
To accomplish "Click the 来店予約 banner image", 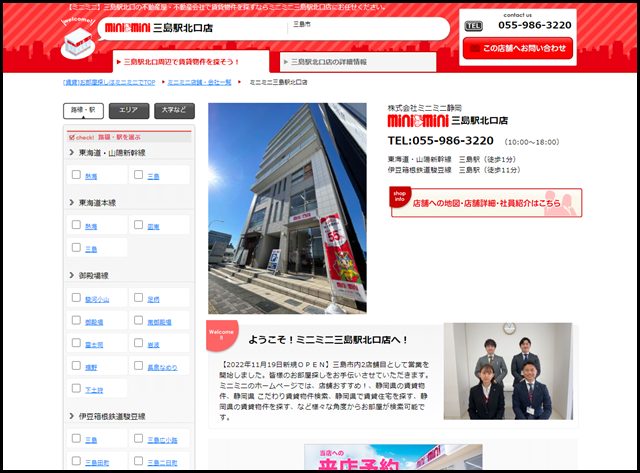I will pos(393,457).
